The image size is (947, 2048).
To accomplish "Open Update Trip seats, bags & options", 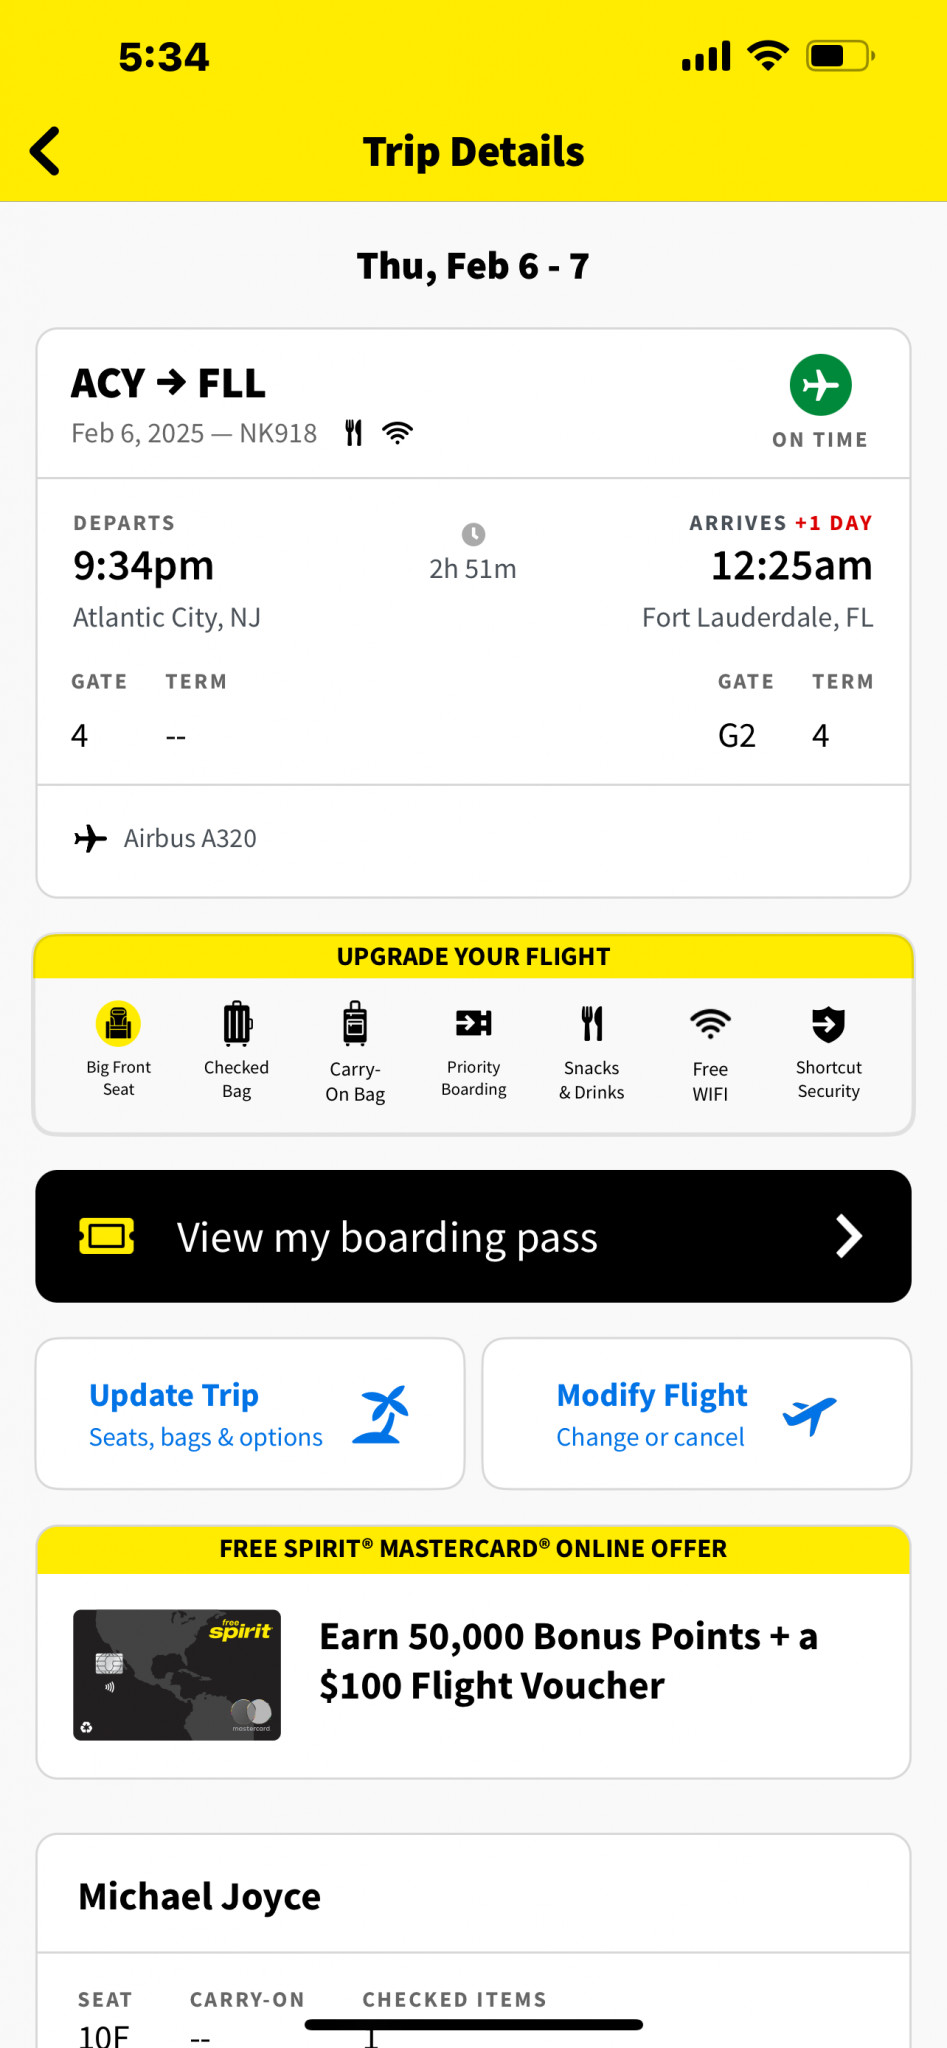I will [250, 1414].
